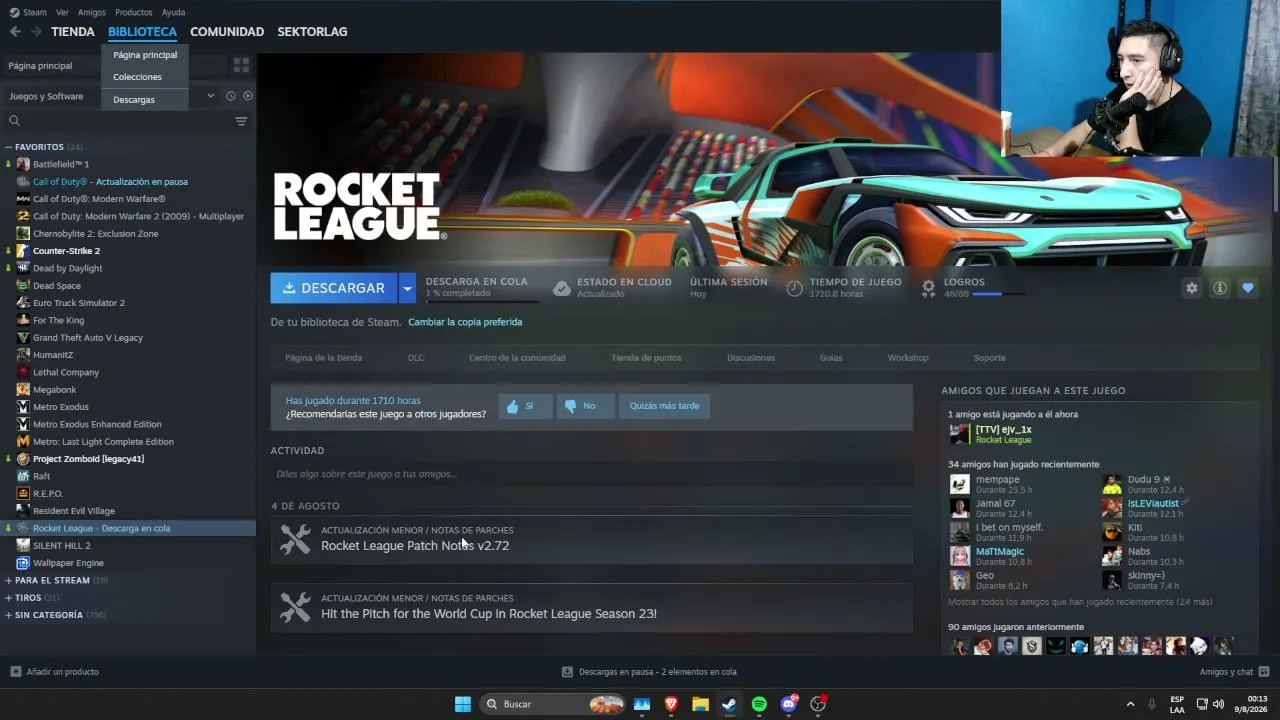Open the Página de la tienda link
1280x720 pixels.
click(x=323, y=358)
